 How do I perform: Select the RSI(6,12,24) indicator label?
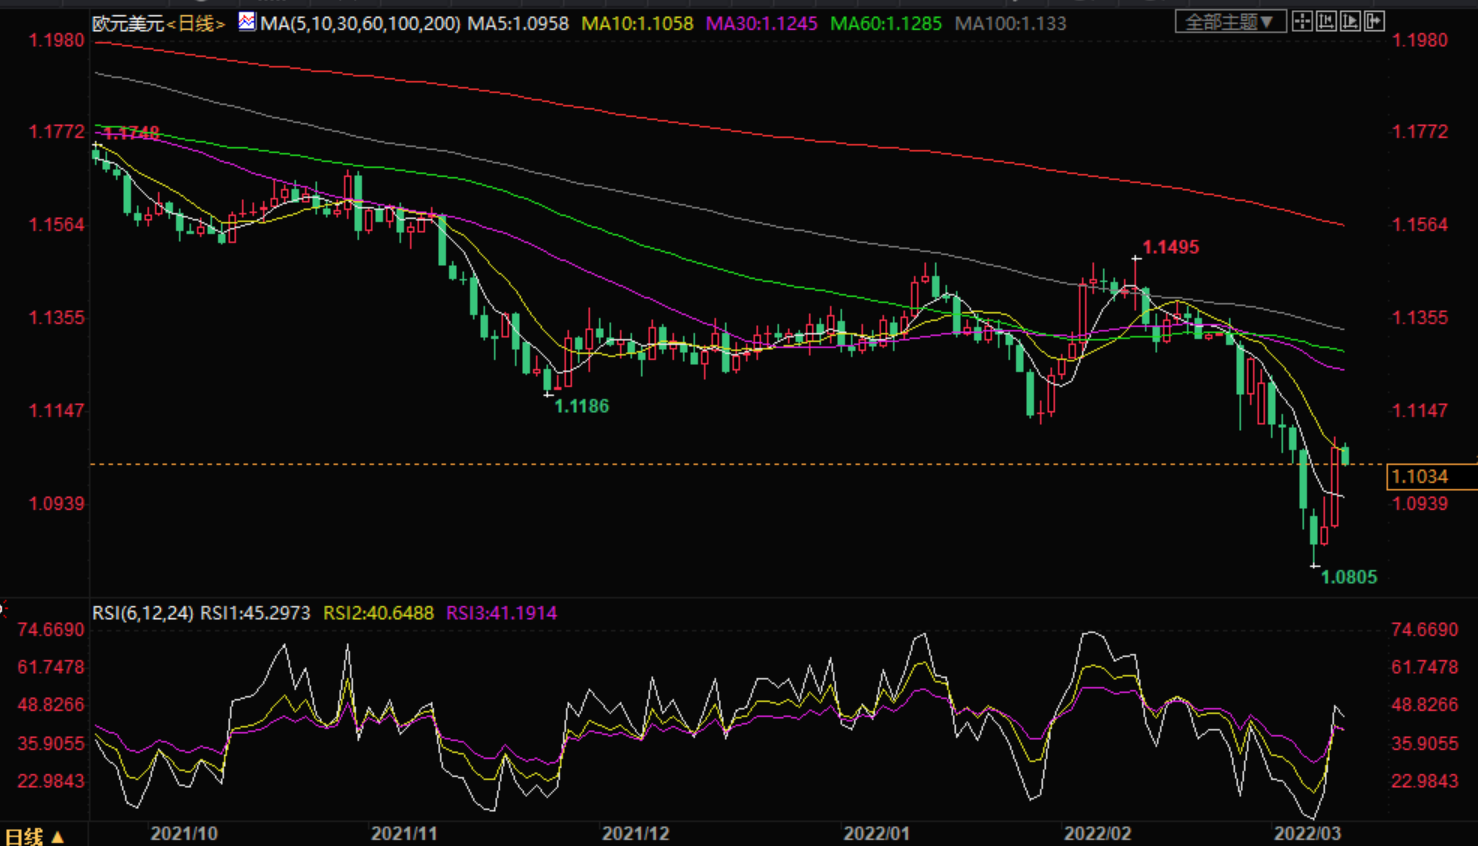coord(142,613)
